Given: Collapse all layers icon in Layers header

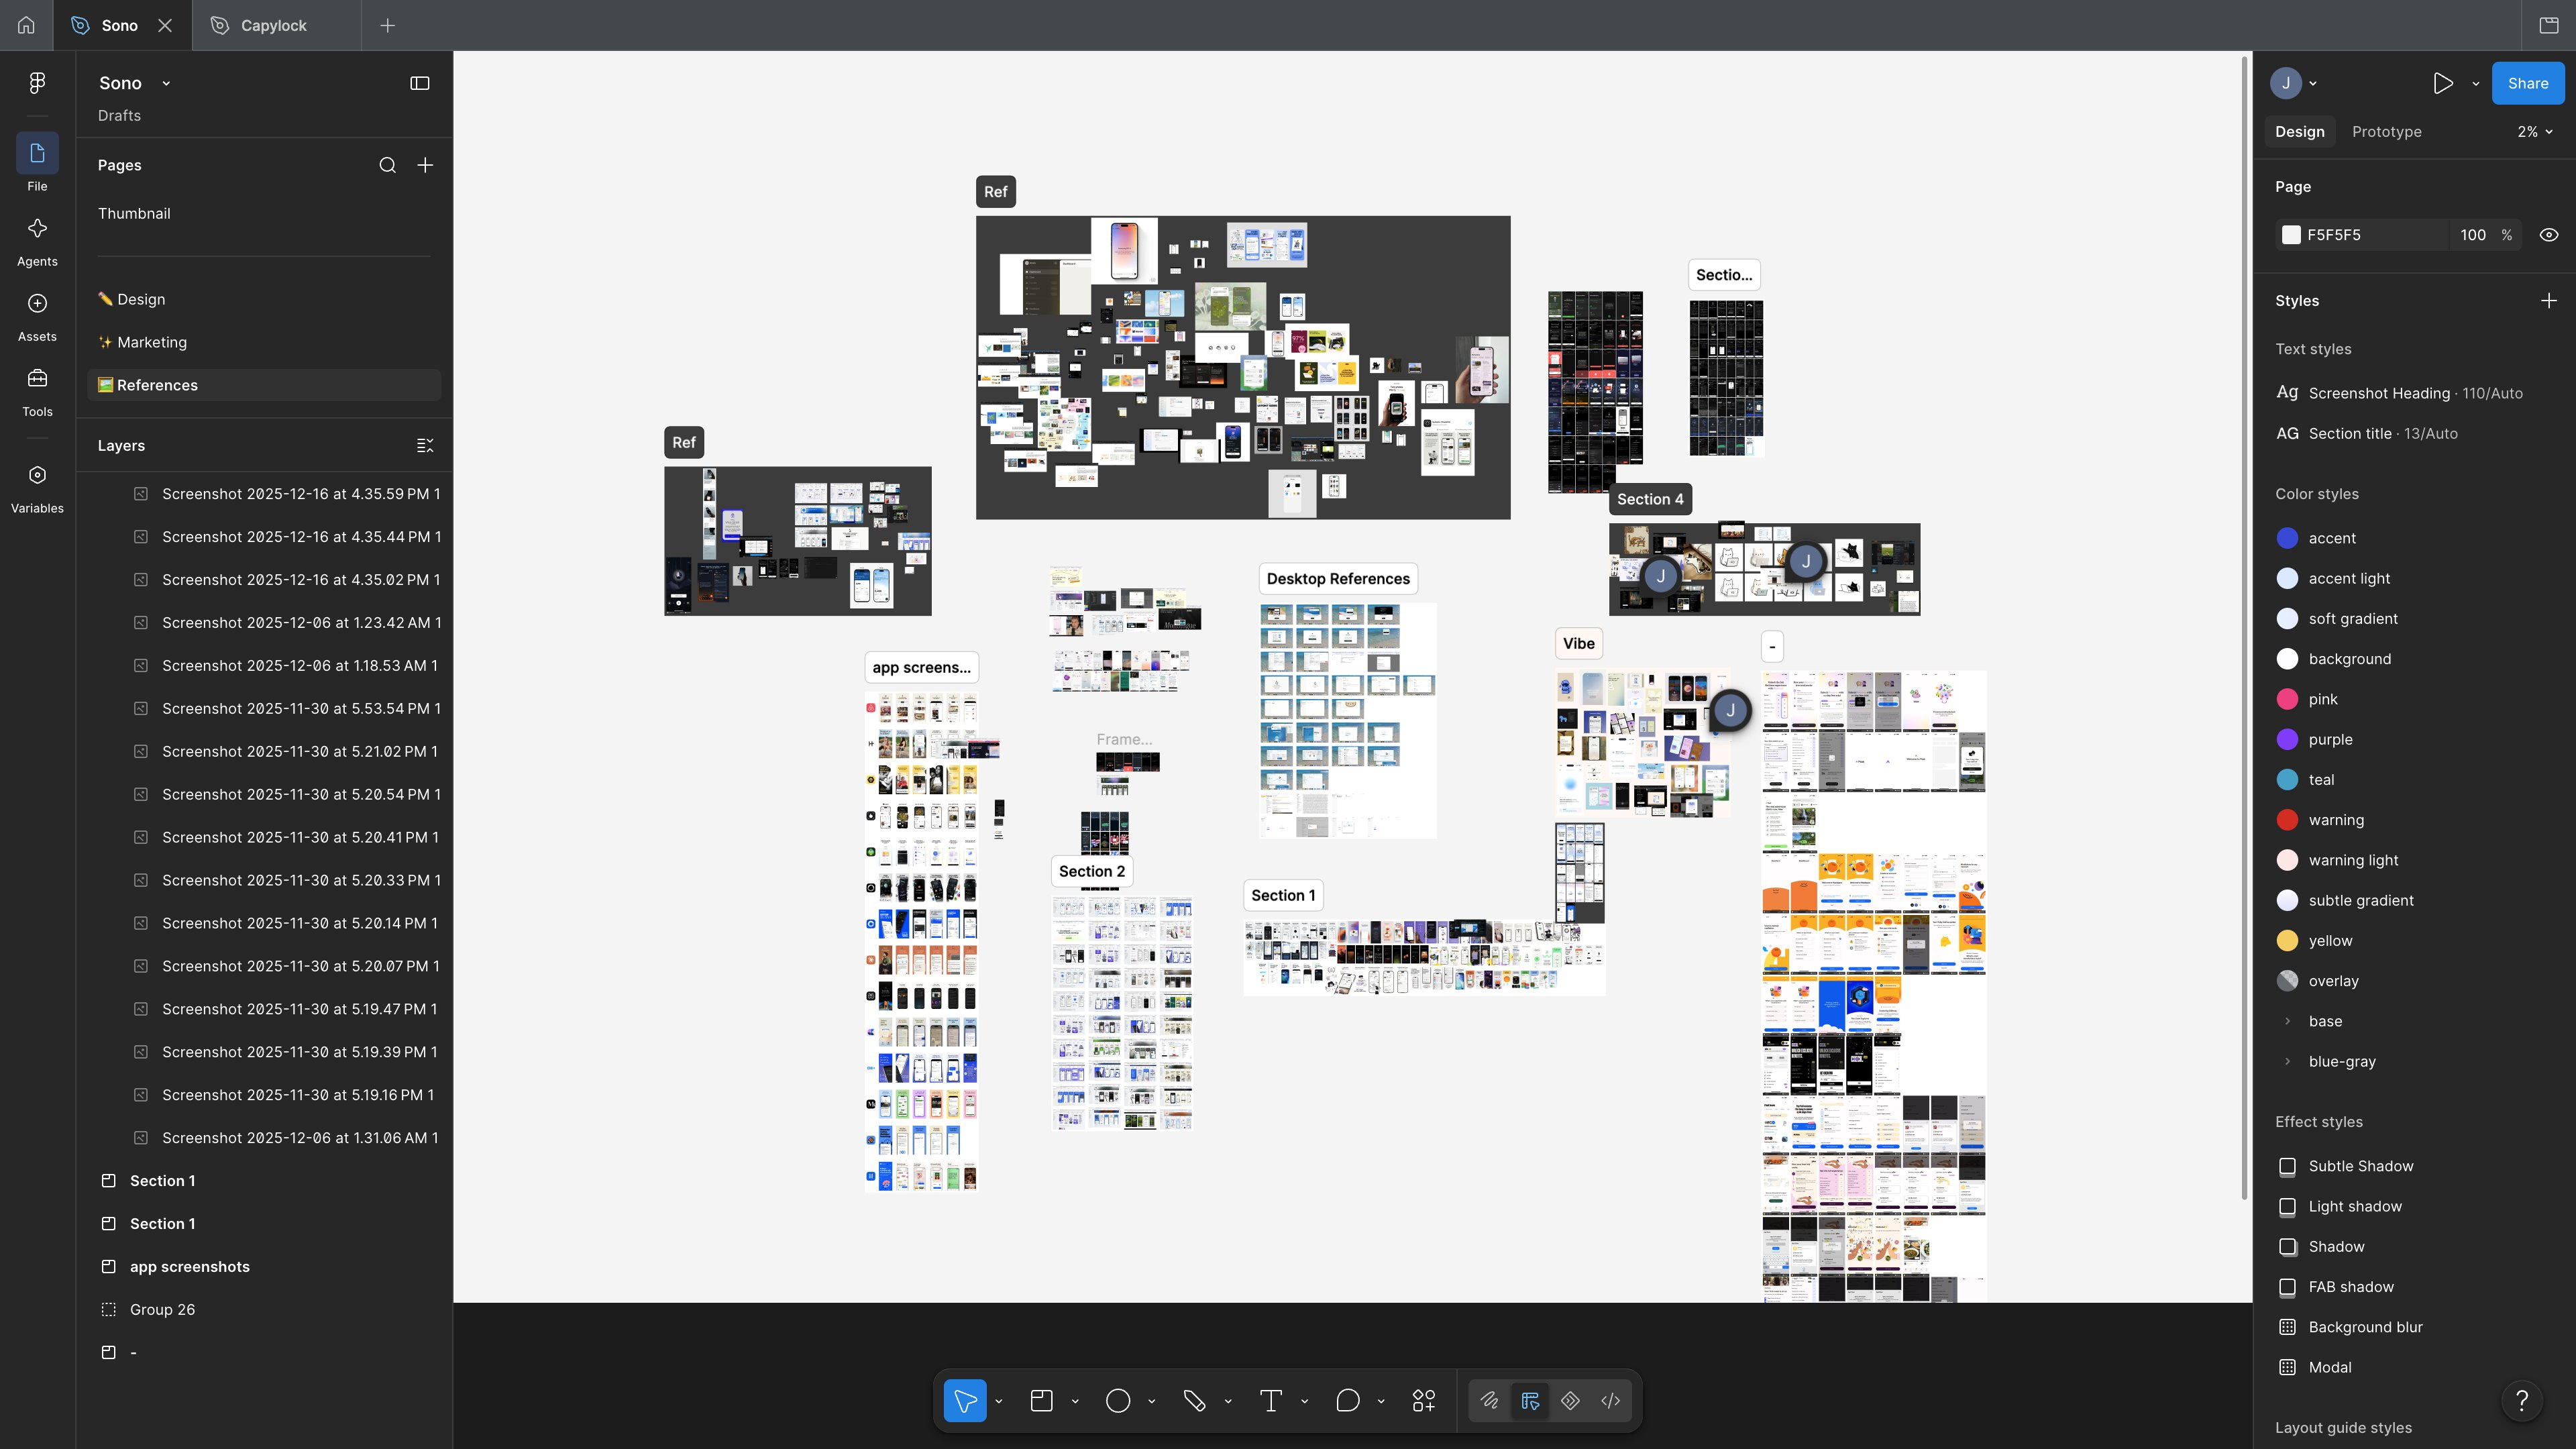Looking at the screenshot, I should click(x=425, y=445).
